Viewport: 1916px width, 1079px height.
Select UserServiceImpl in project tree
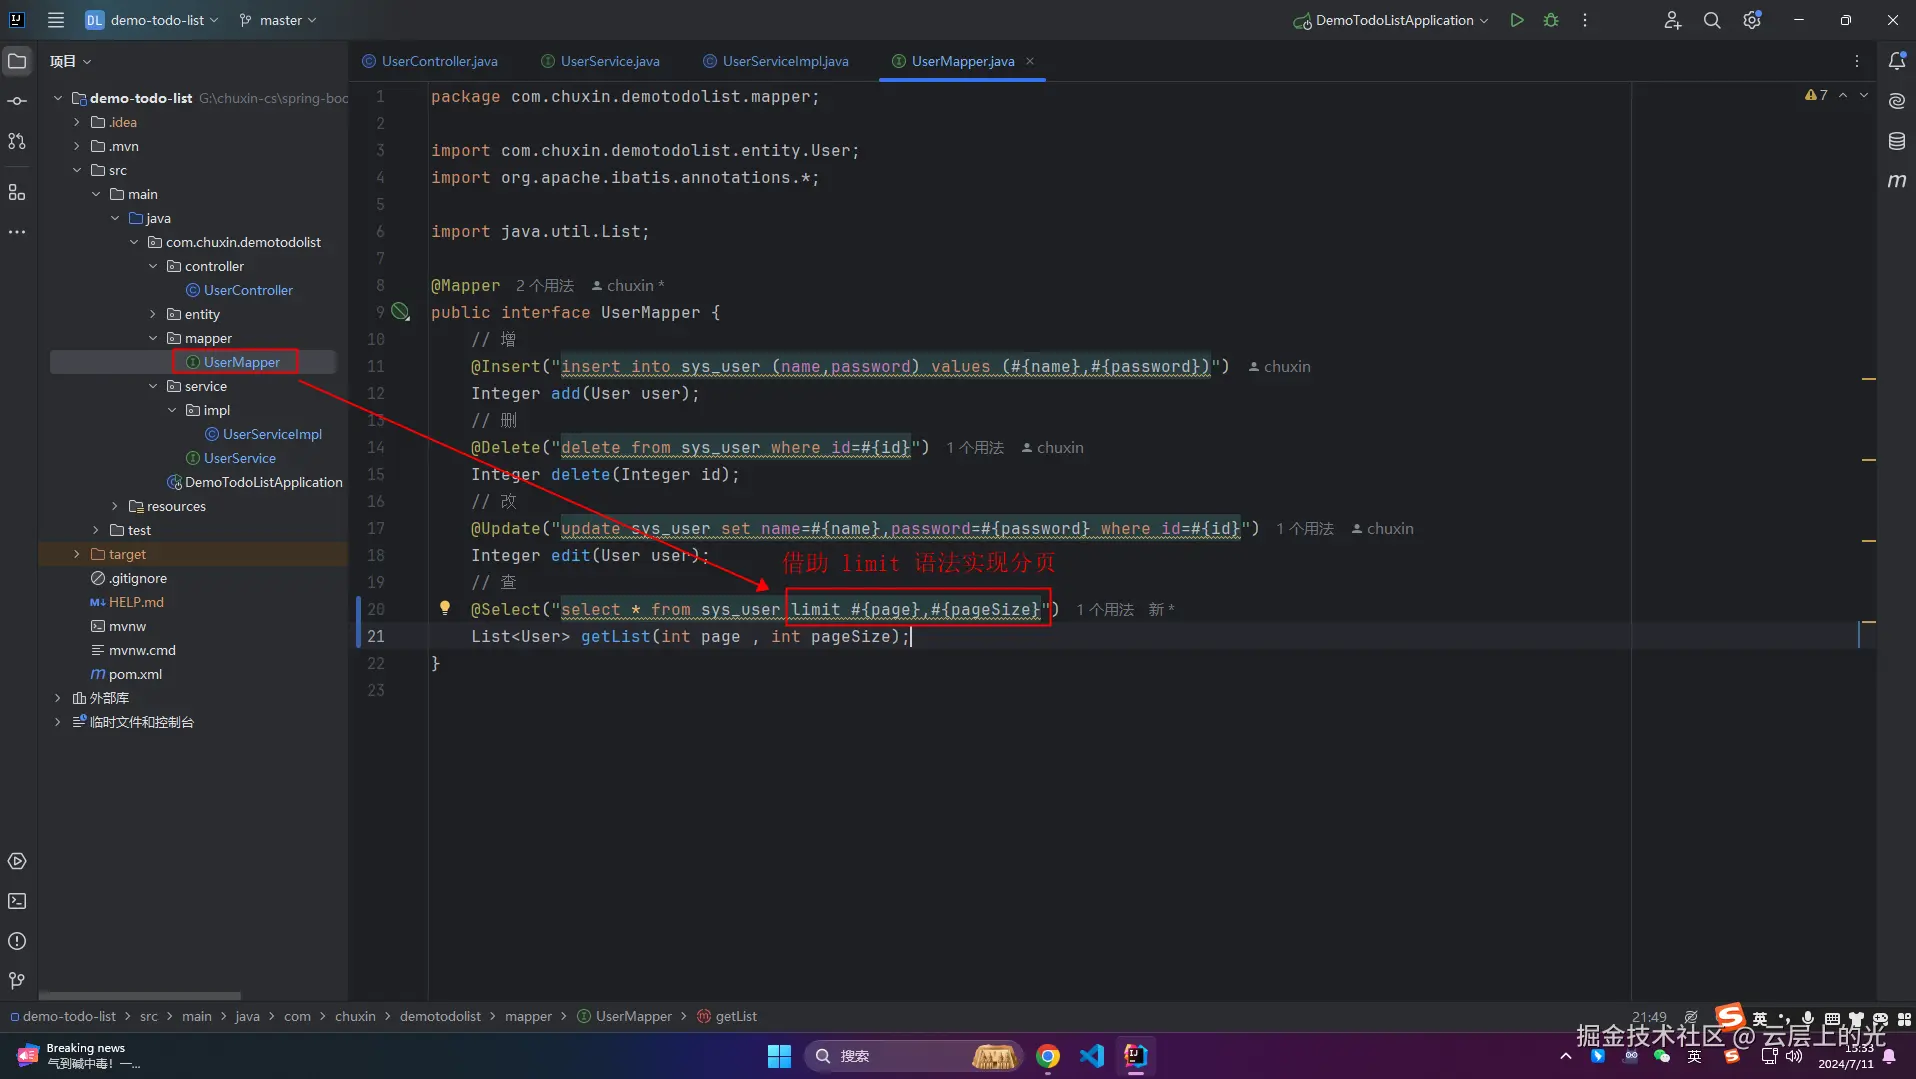pos(263,434)
